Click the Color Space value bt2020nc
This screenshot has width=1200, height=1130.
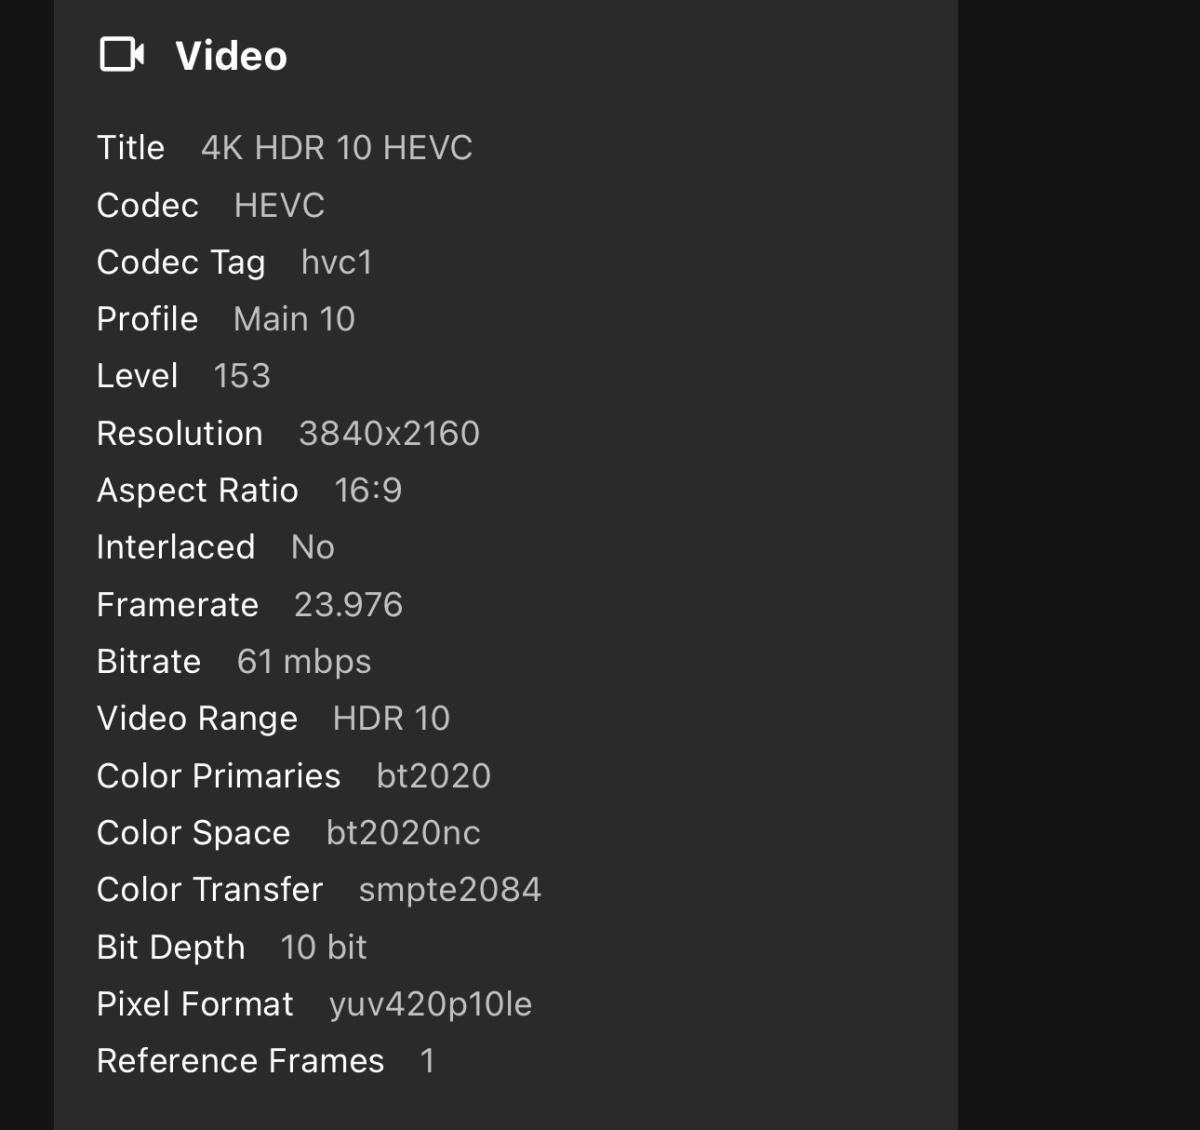pos(403,833)
